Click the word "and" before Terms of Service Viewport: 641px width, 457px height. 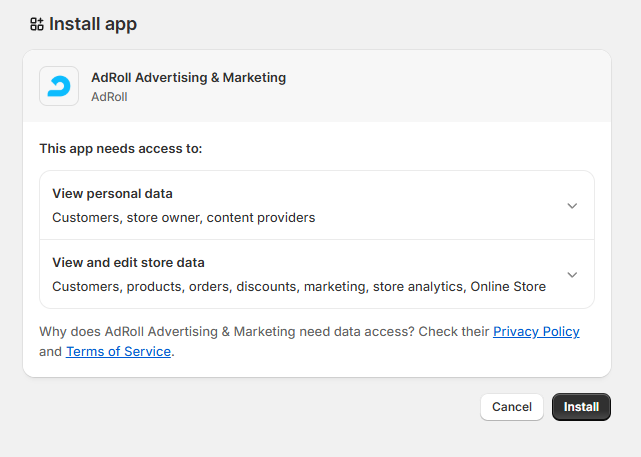50,351
